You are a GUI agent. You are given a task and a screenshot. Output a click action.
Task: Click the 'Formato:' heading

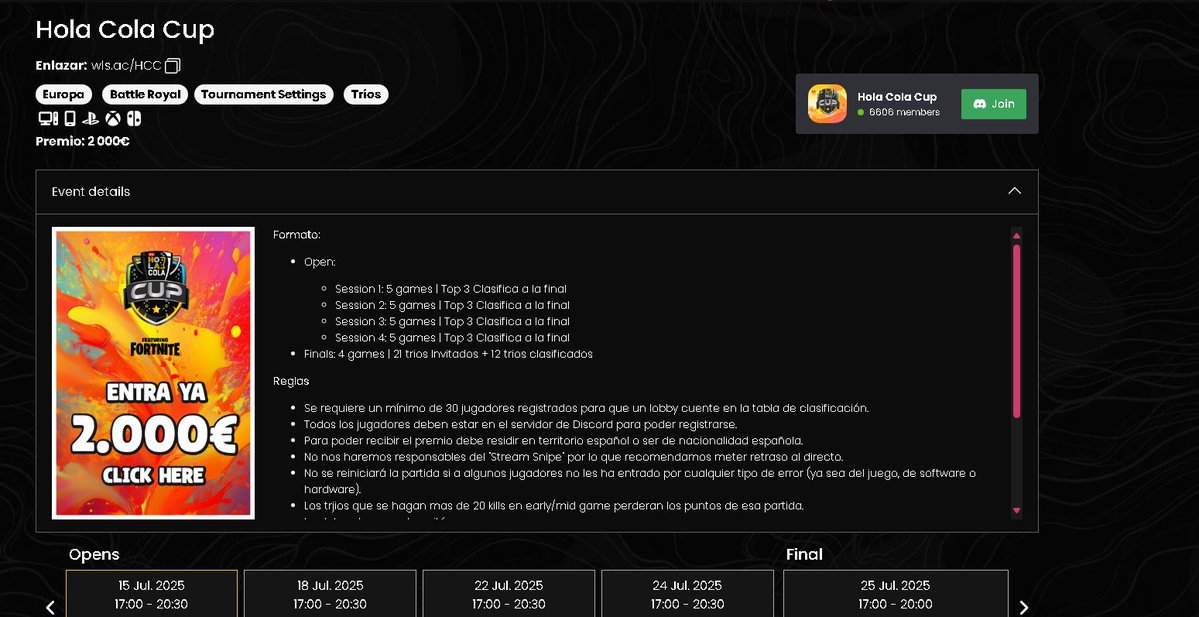click(297, 235)
